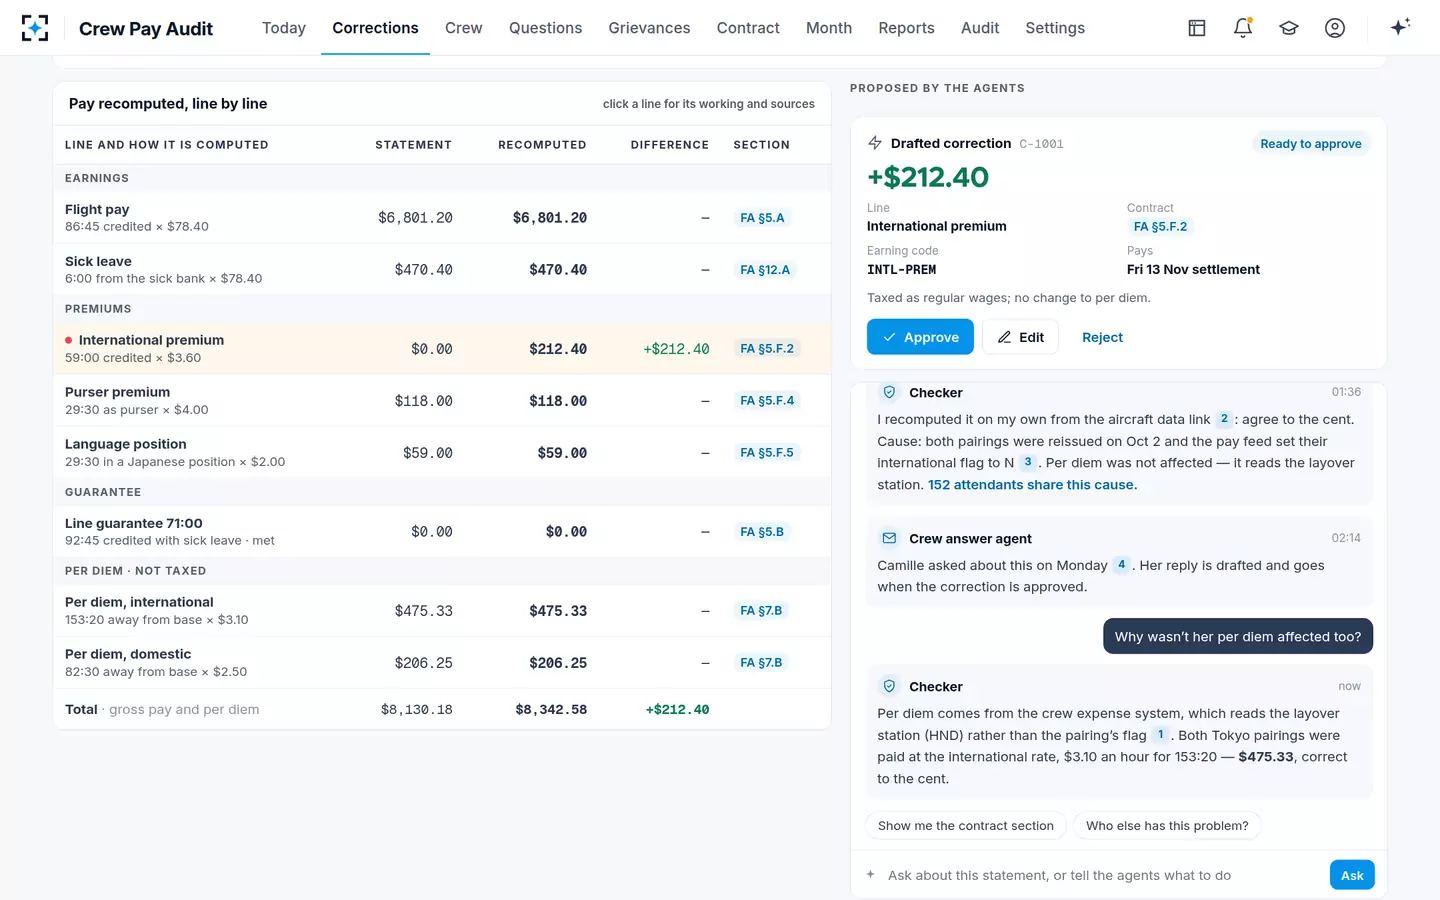1440x900 pixels.
Task: Open the Reports tab
Action: tap(906, 28)
